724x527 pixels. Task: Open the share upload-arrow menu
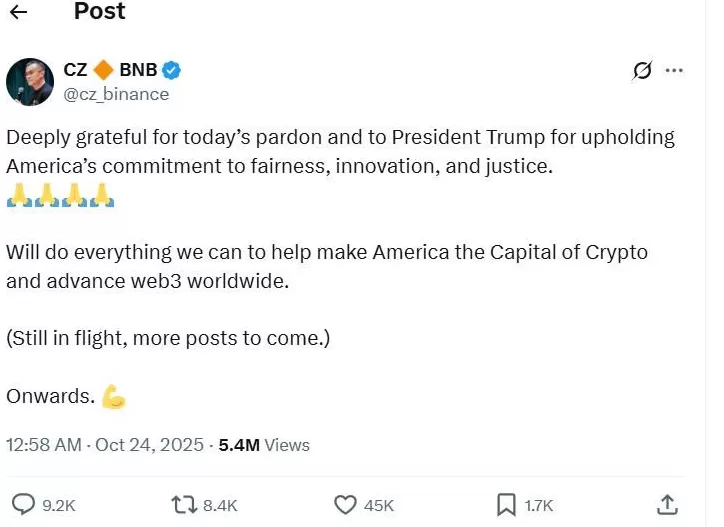668,504
